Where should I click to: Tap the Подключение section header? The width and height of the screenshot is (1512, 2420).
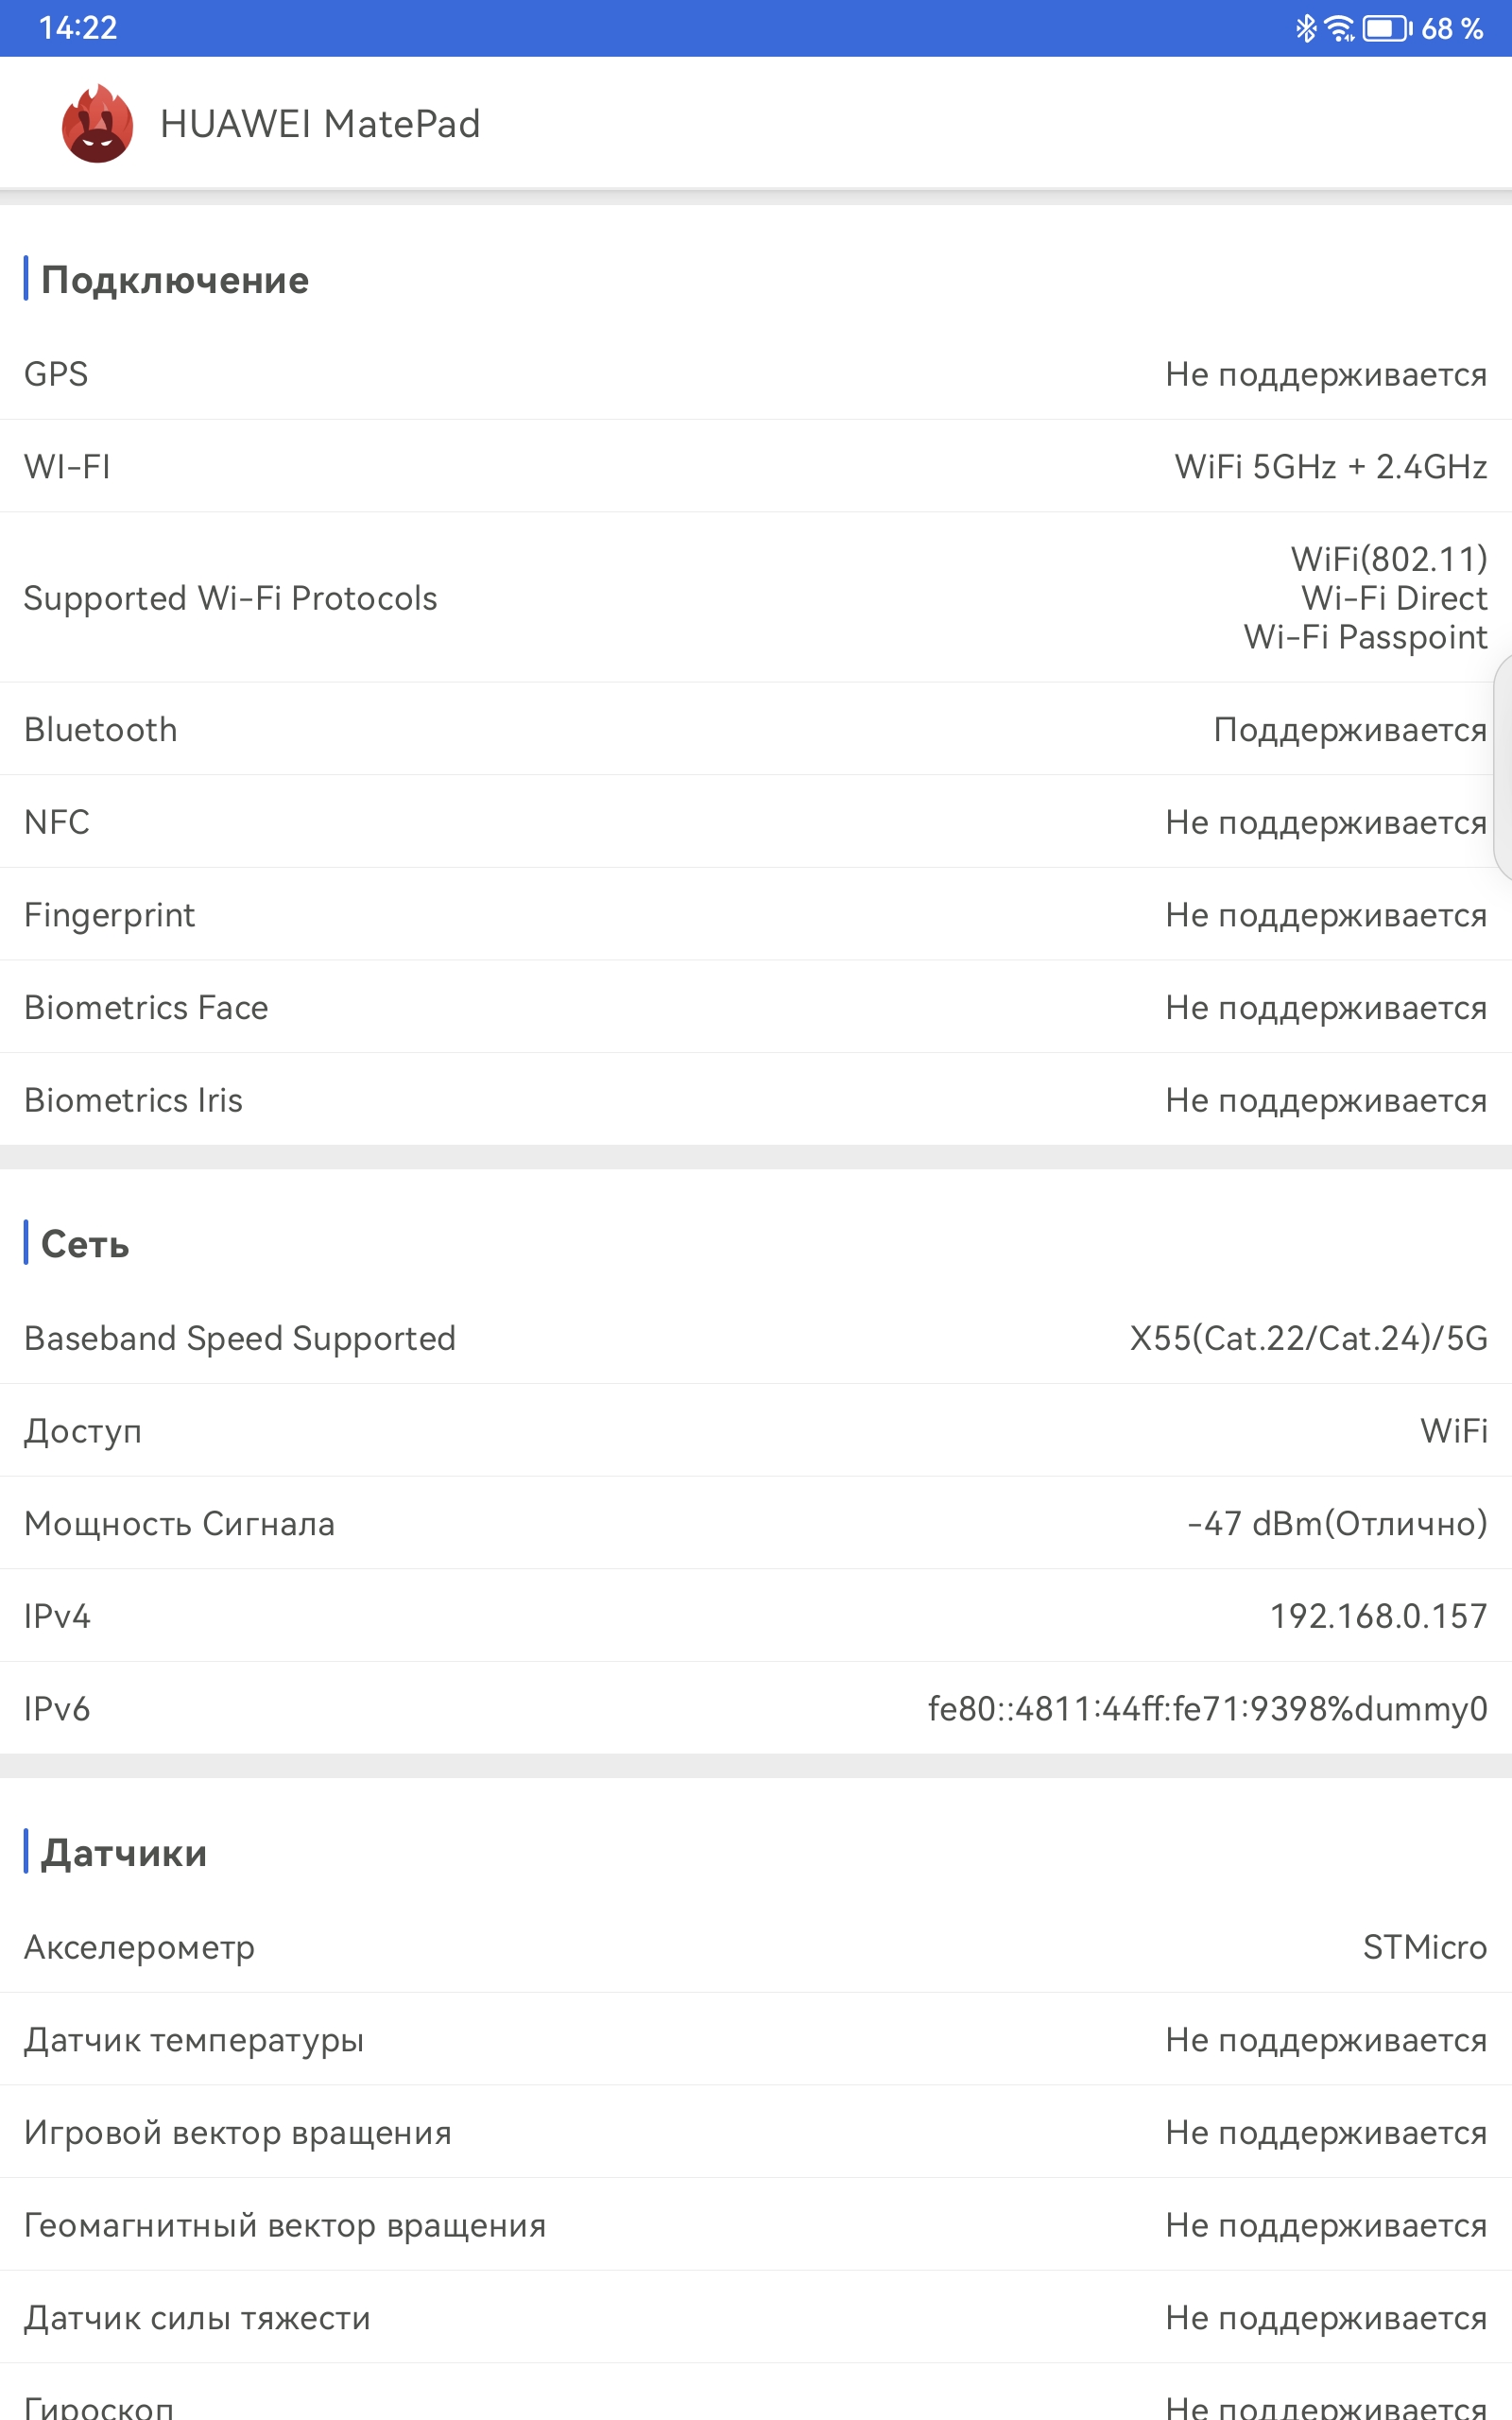pyautogui.click(x=175, y=280)
